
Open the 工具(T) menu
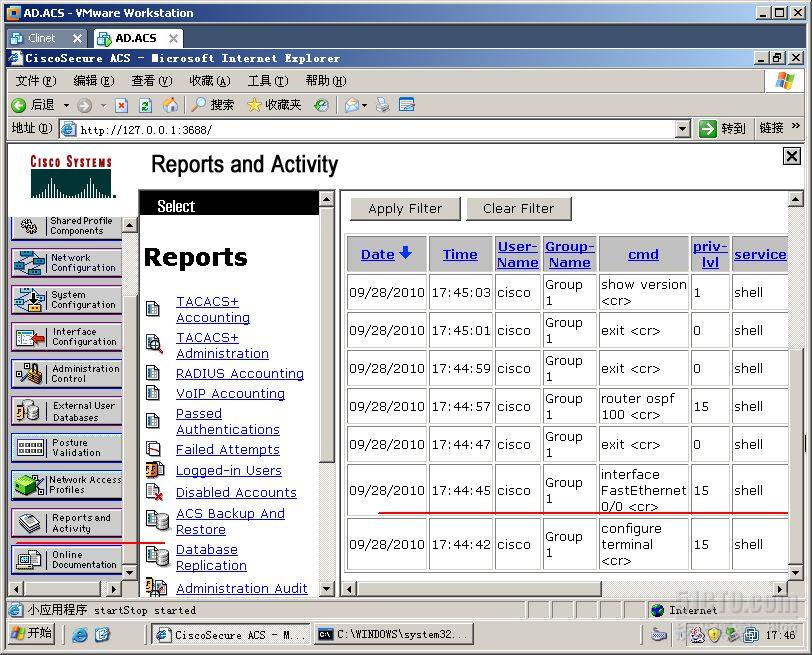268,81
